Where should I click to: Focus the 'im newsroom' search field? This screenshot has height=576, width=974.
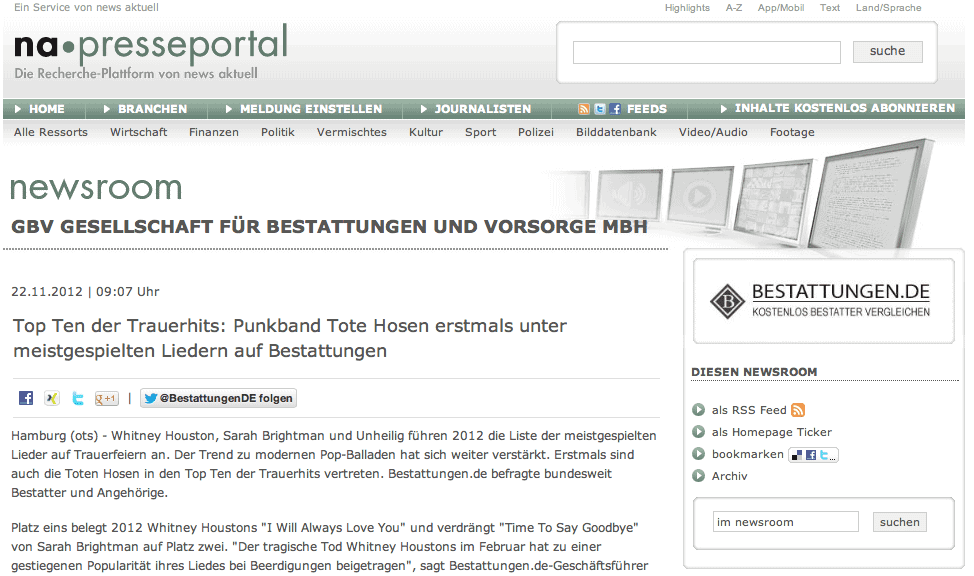point(785,522)
